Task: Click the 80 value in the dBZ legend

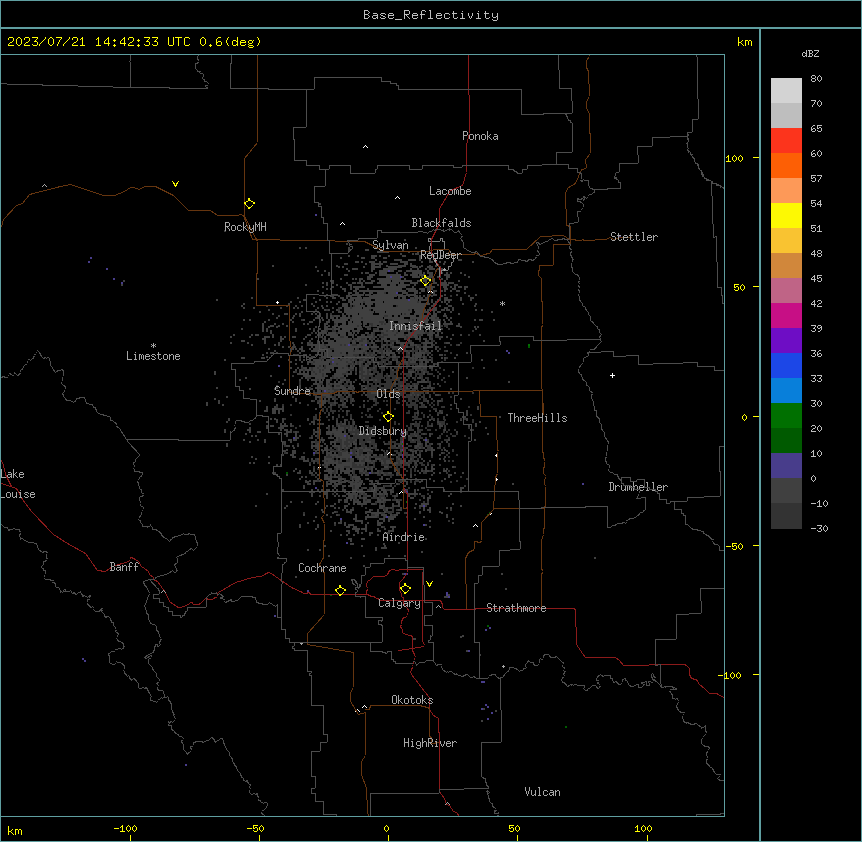Action: point(816,78)
